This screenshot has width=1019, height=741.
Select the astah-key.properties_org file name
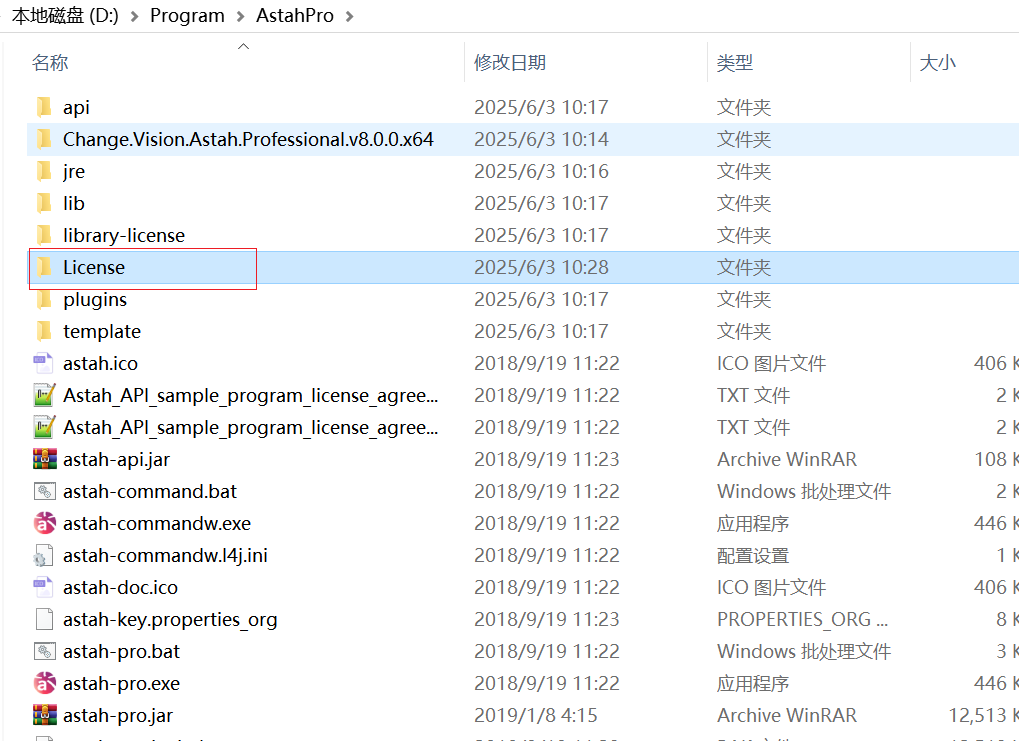click(x=170, y=619)
